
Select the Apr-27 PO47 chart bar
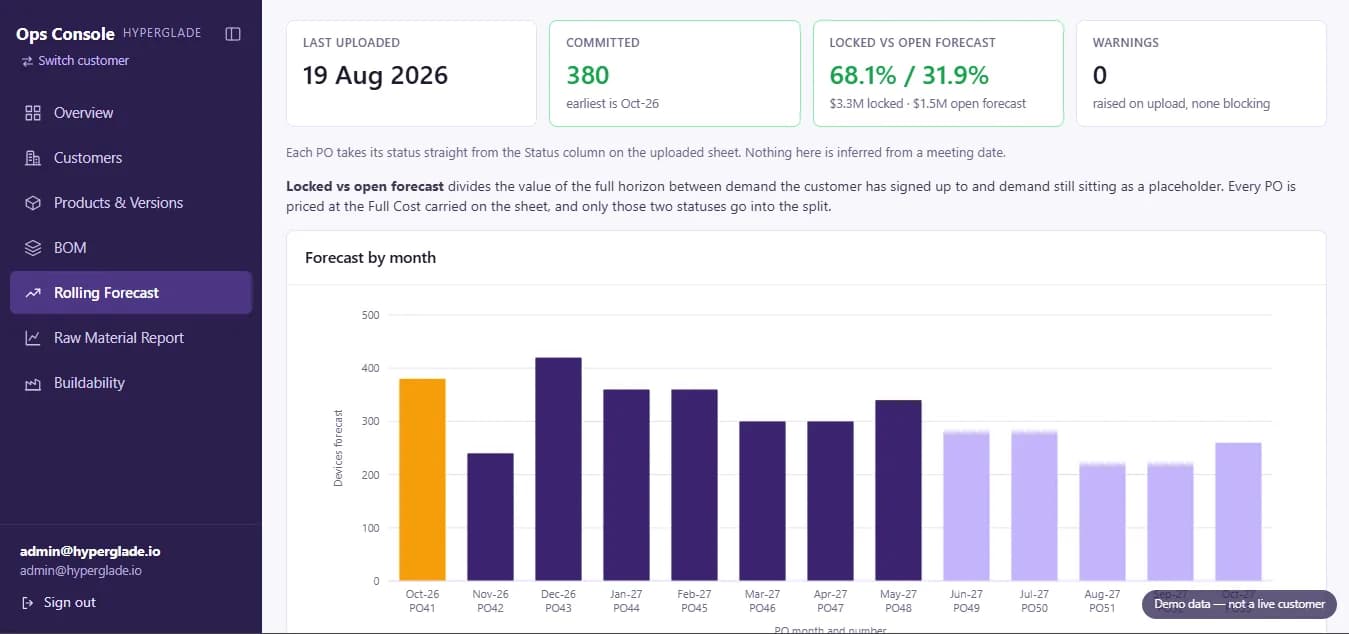(x=830, y=501)
